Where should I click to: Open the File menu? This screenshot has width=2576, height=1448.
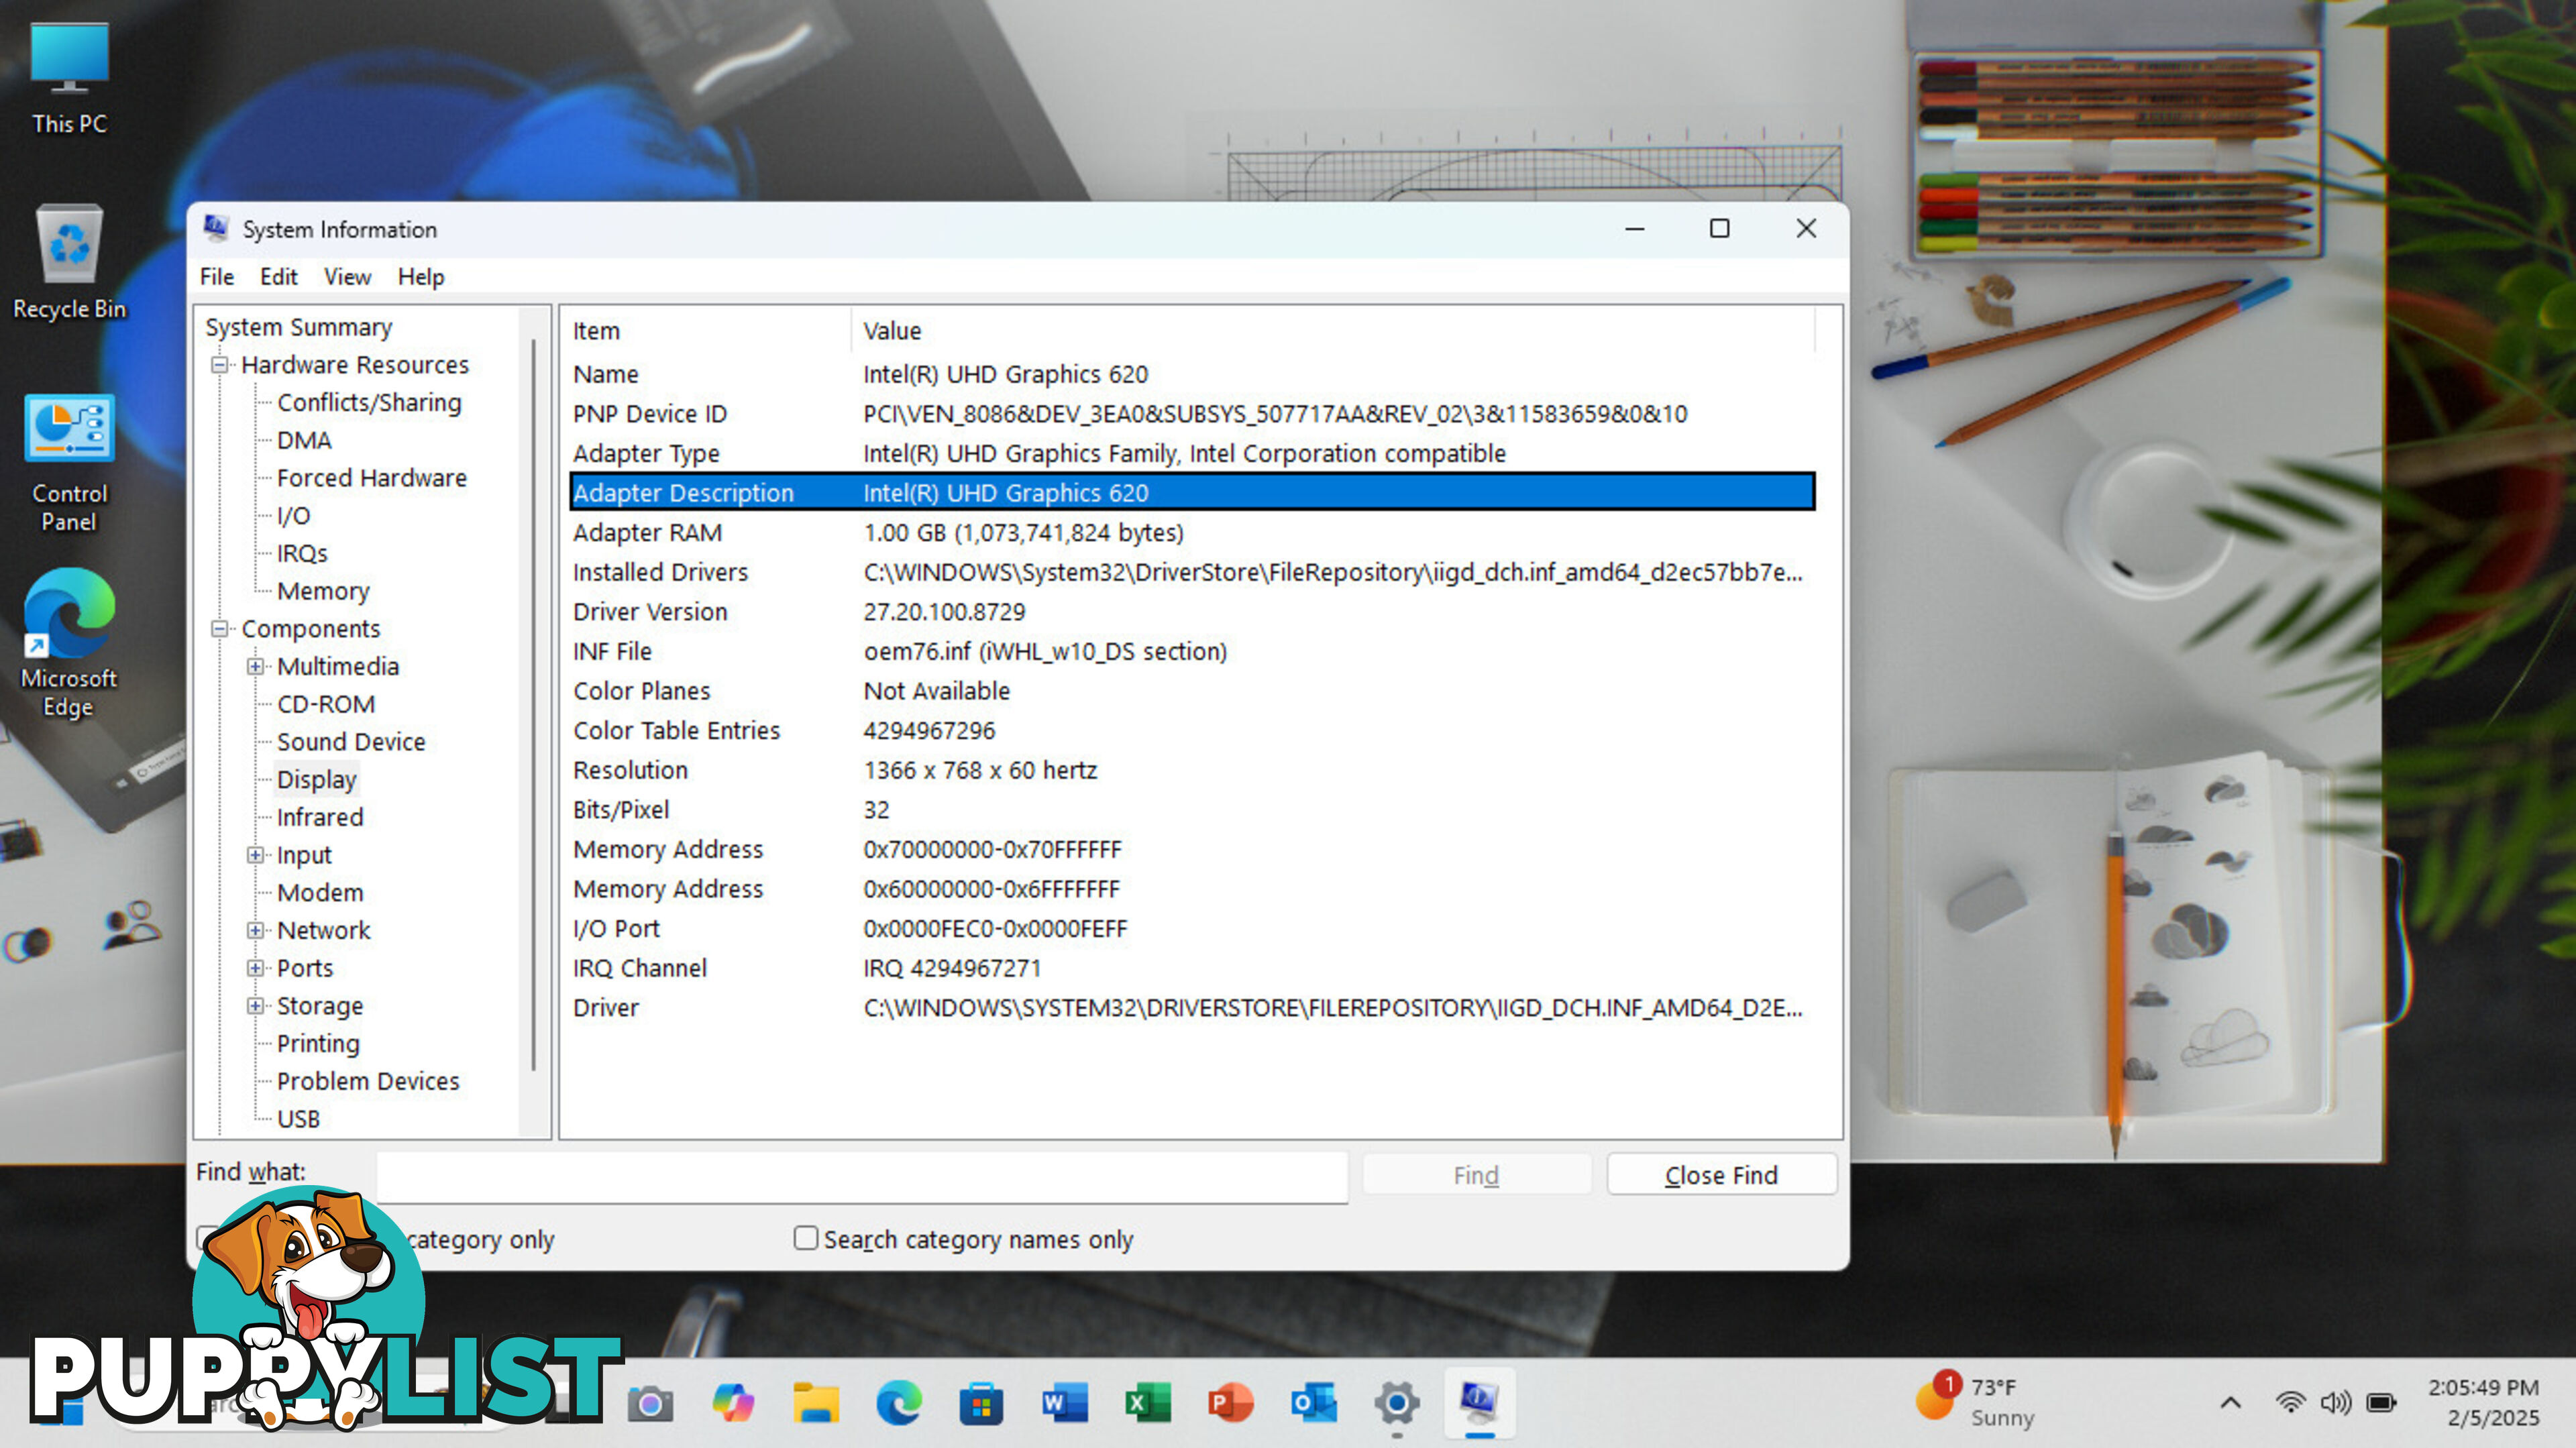(x=217, y=277)
